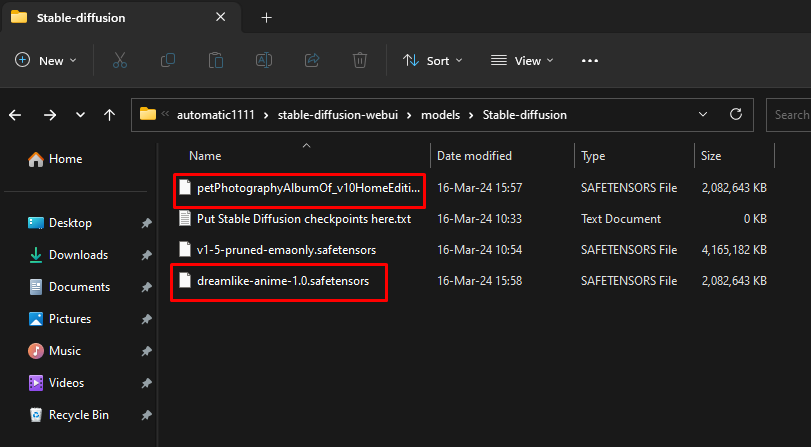Click the Copy icon in toolbar
This screenshot has width=811, height=447.
pos(168,61)
